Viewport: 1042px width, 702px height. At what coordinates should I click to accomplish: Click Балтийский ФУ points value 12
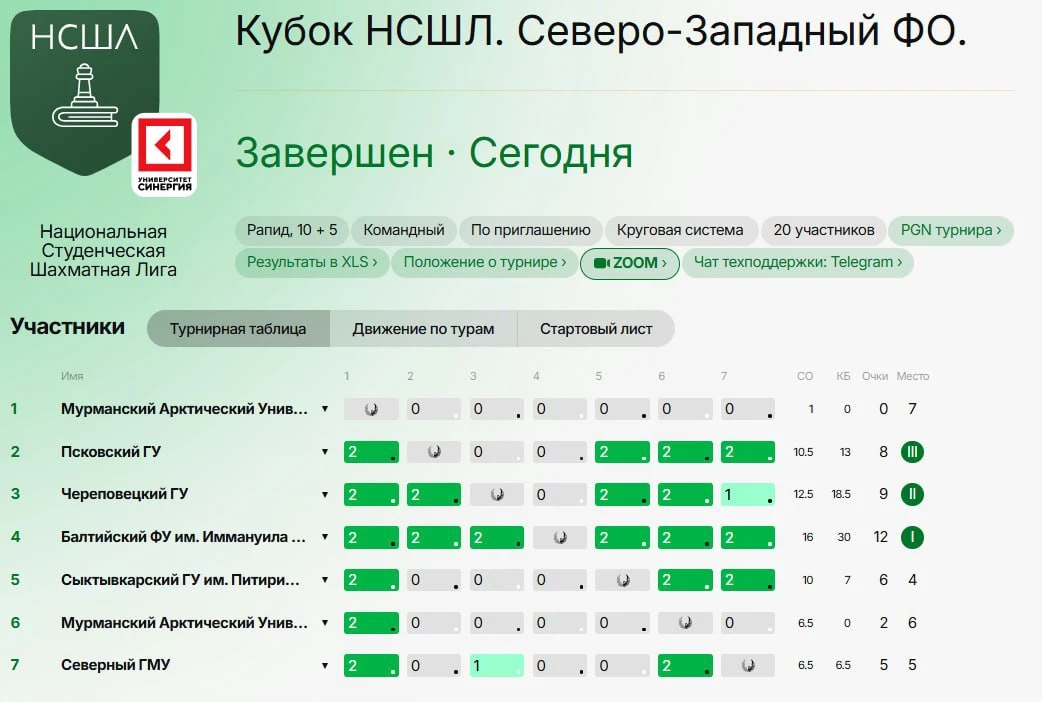[x=881, y=537]
